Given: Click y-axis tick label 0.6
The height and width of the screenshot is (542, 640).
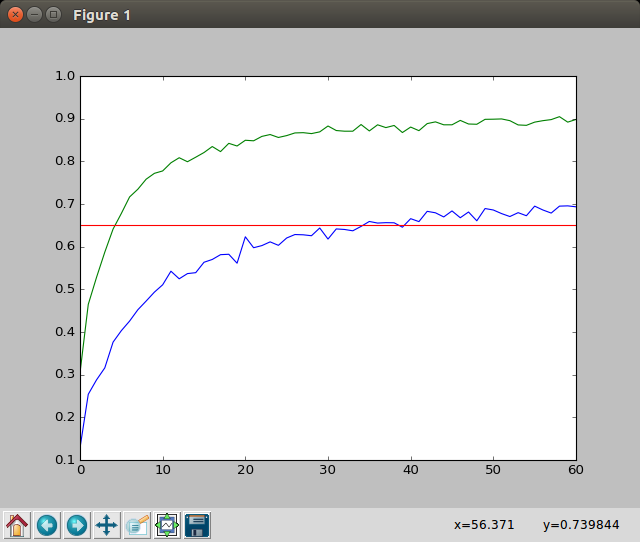Looking at the screenshot, I should pos(65,247).
